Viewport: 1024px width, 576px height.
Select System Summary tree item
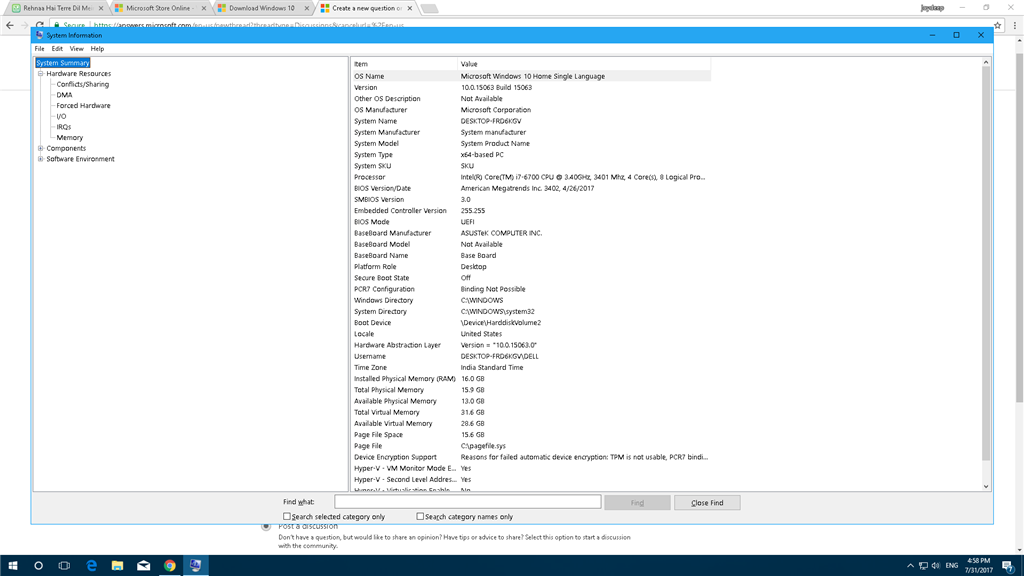[x=63, y=63]
